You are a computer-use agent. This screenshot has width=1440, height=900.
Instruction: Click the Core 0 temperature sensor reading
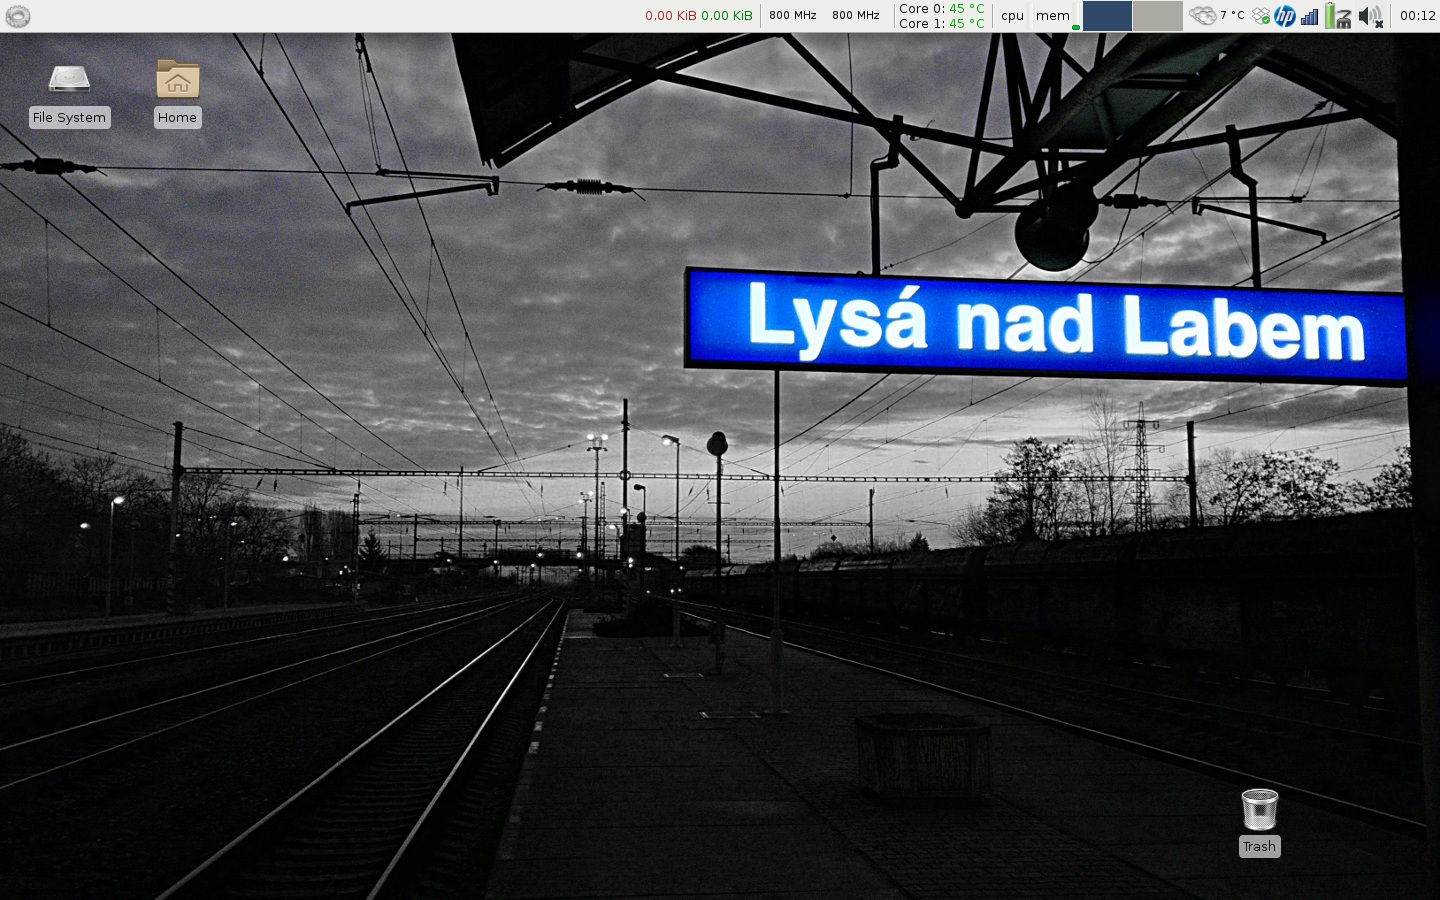(941, 9)
